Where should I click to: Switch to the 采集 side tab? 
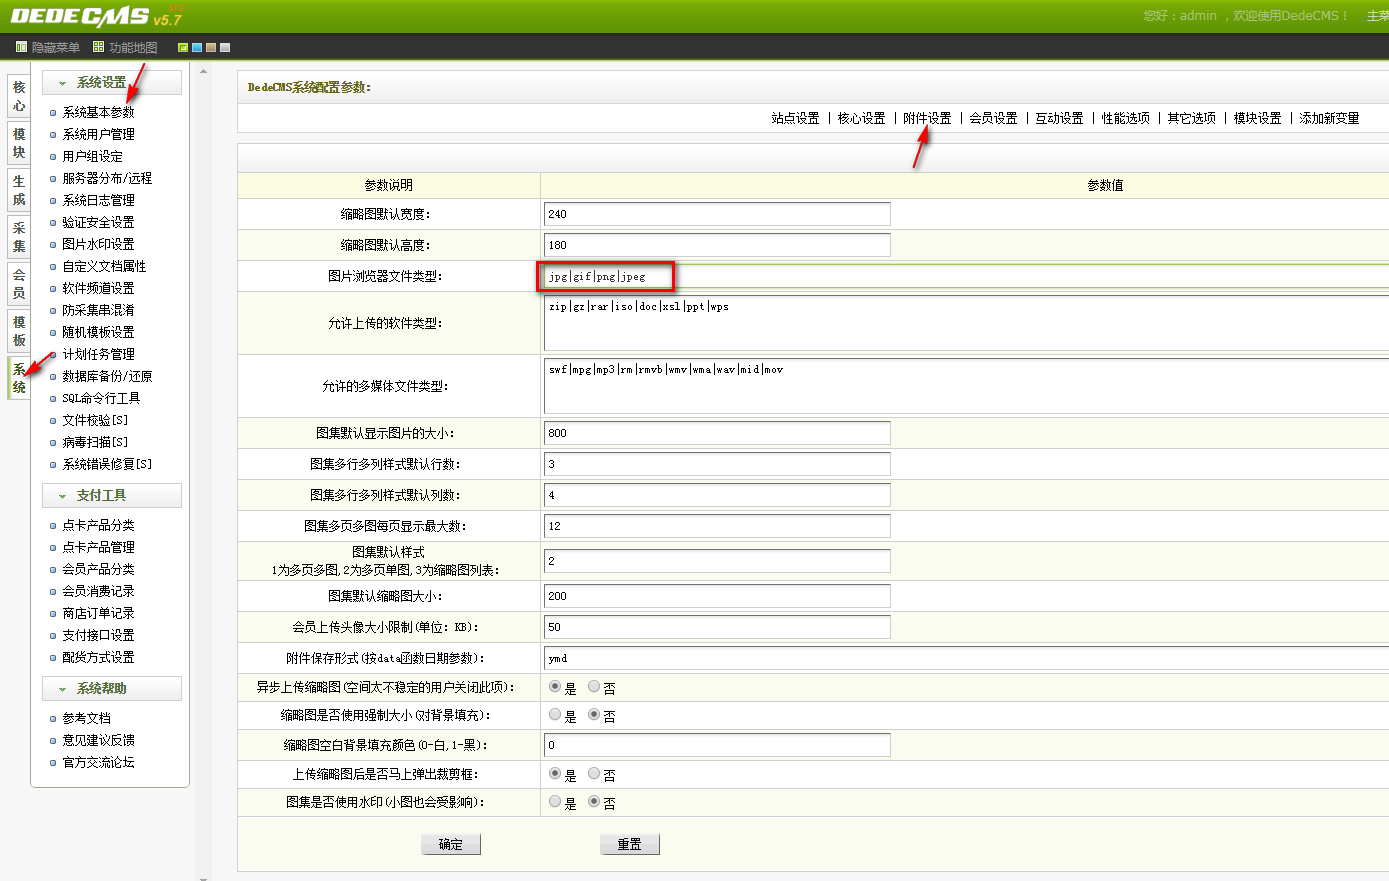point(19,237)
